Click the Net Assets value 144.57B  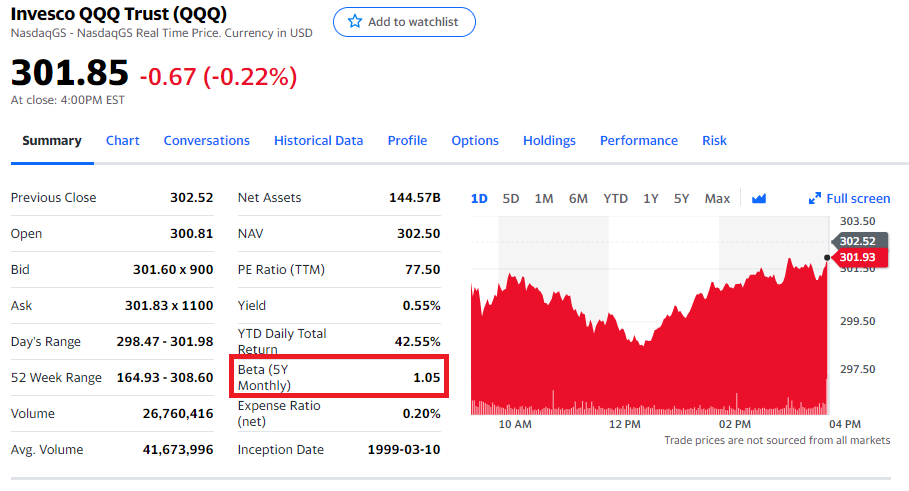(414, 198)
